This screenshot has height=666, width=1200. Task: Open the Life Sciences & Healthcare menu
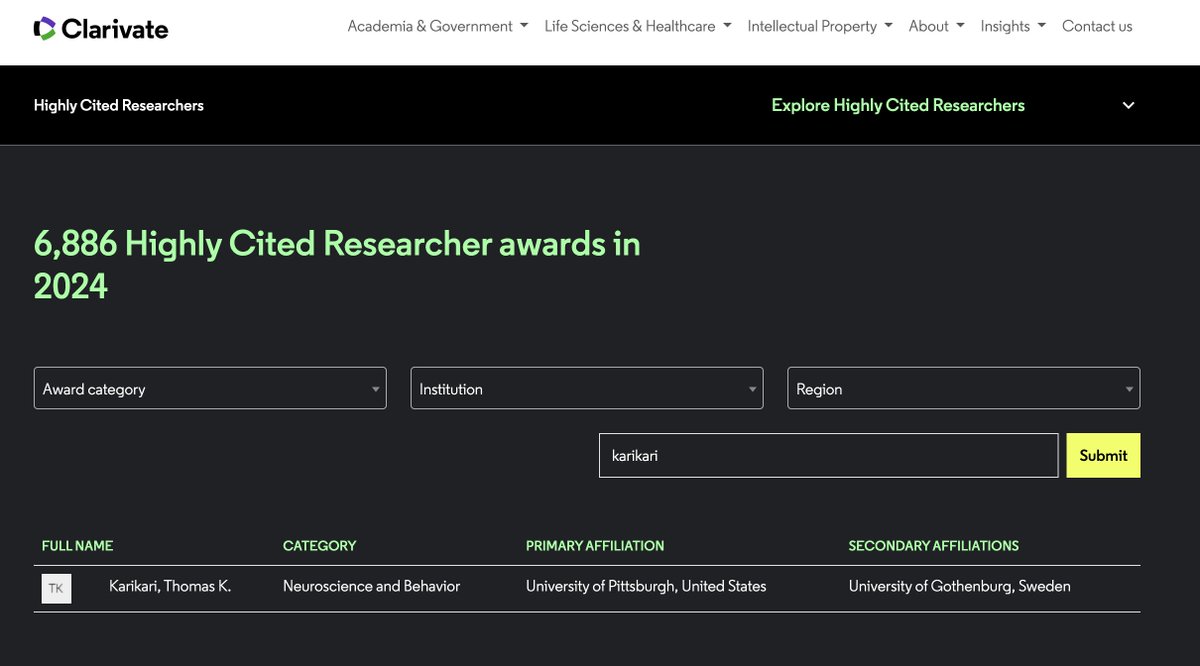pos(638,26)
